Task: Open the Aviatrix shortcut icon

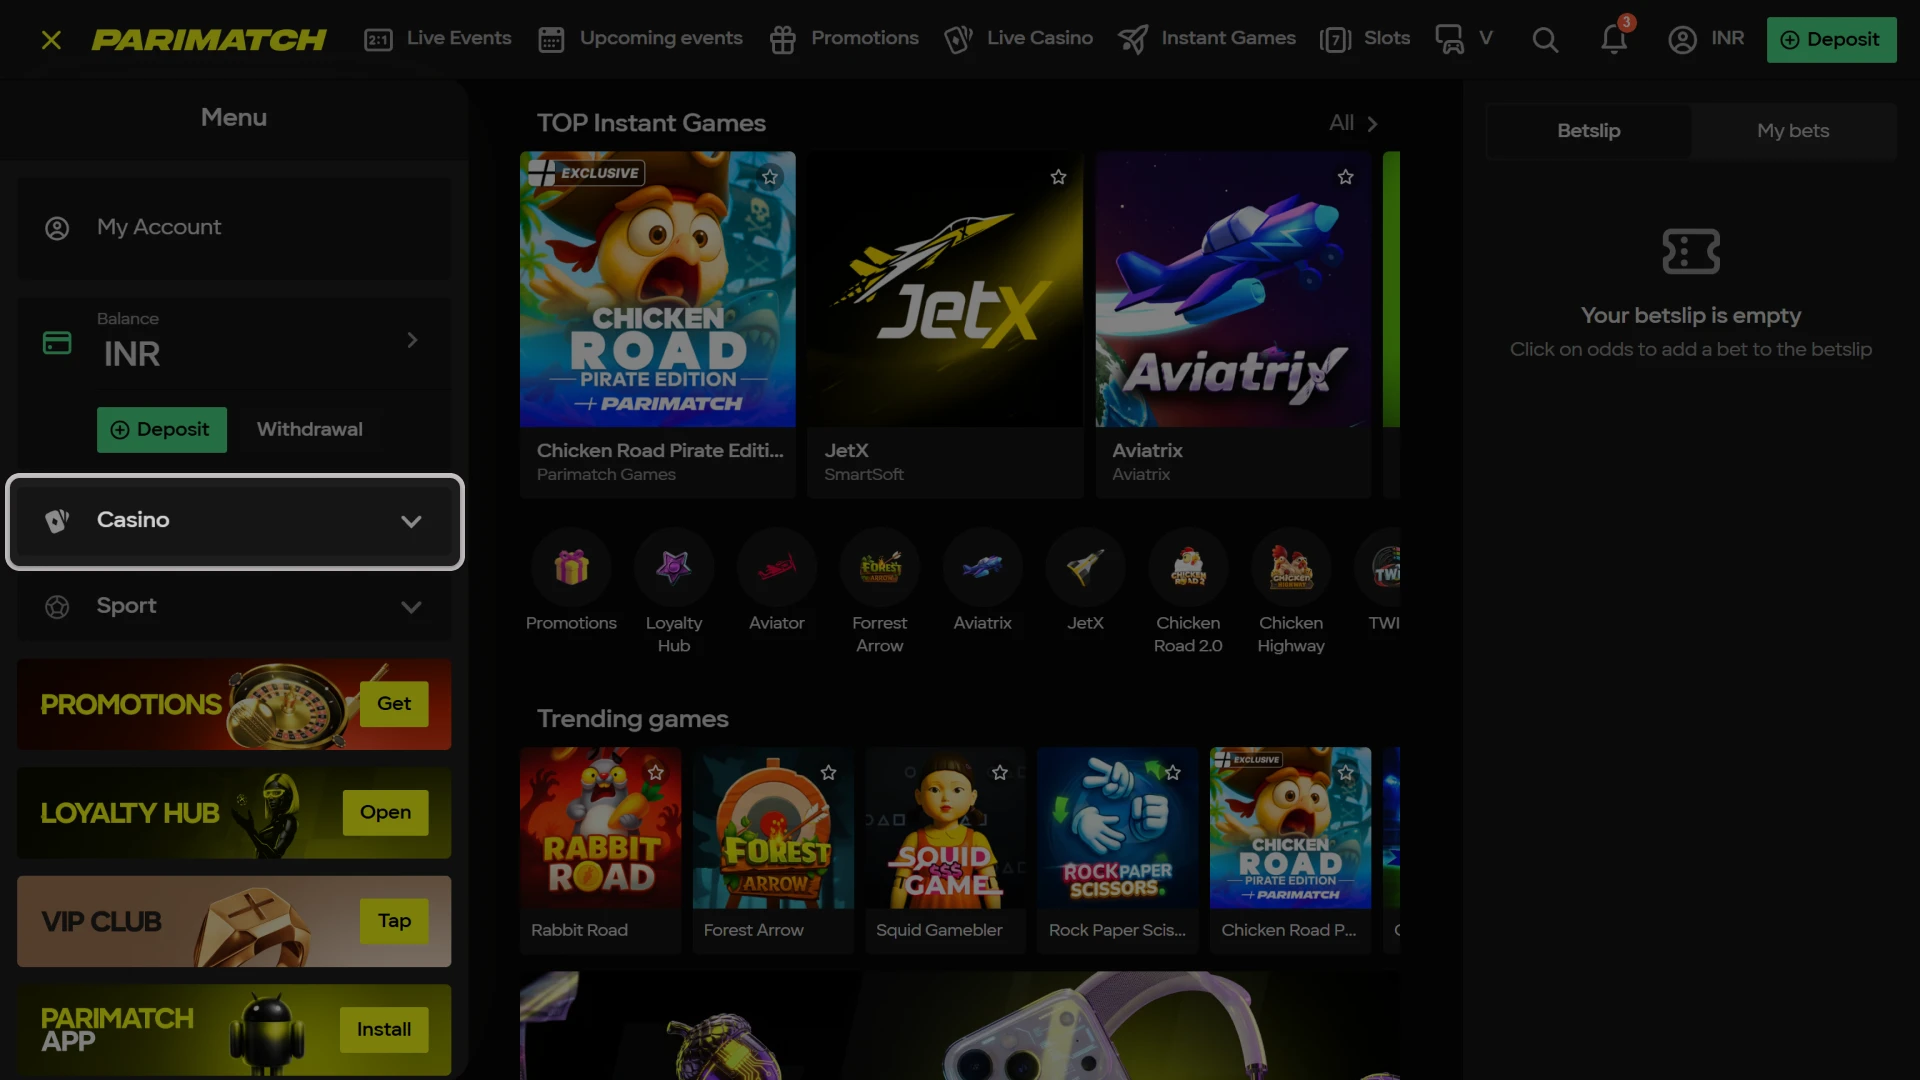Action: tap(983, 567)
